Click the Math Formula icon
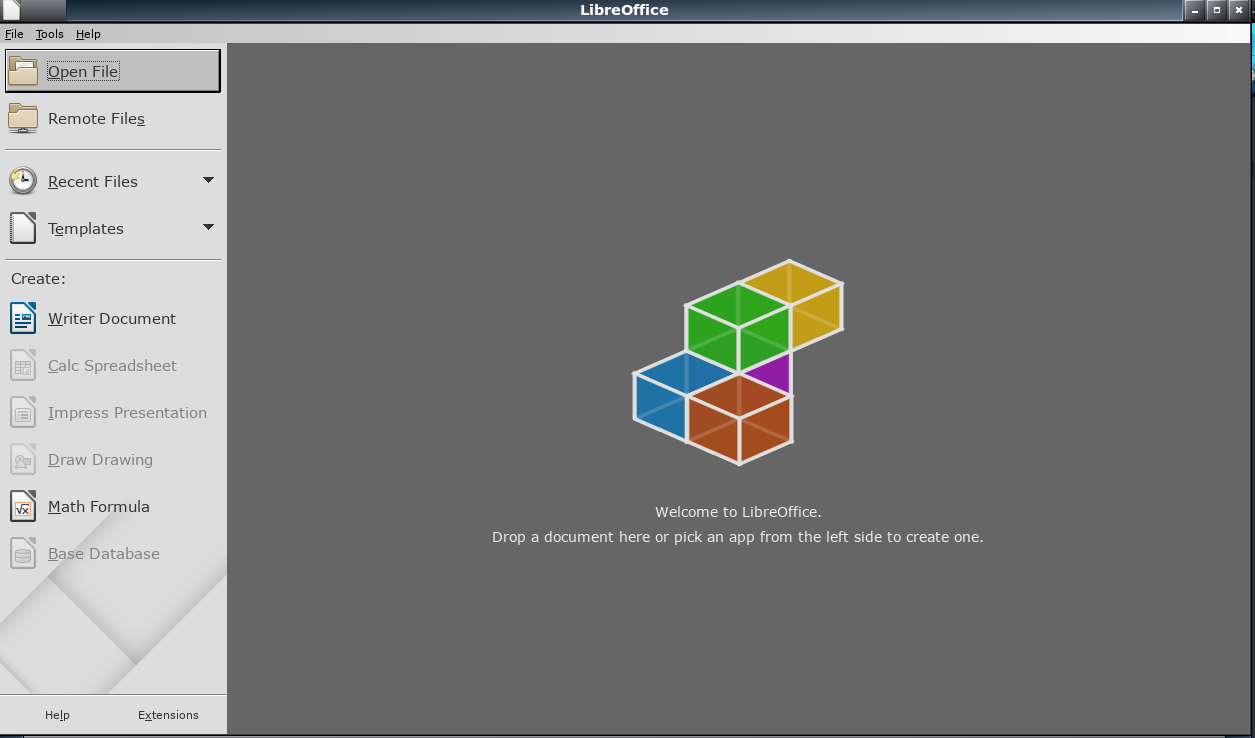 pos(23,506)
